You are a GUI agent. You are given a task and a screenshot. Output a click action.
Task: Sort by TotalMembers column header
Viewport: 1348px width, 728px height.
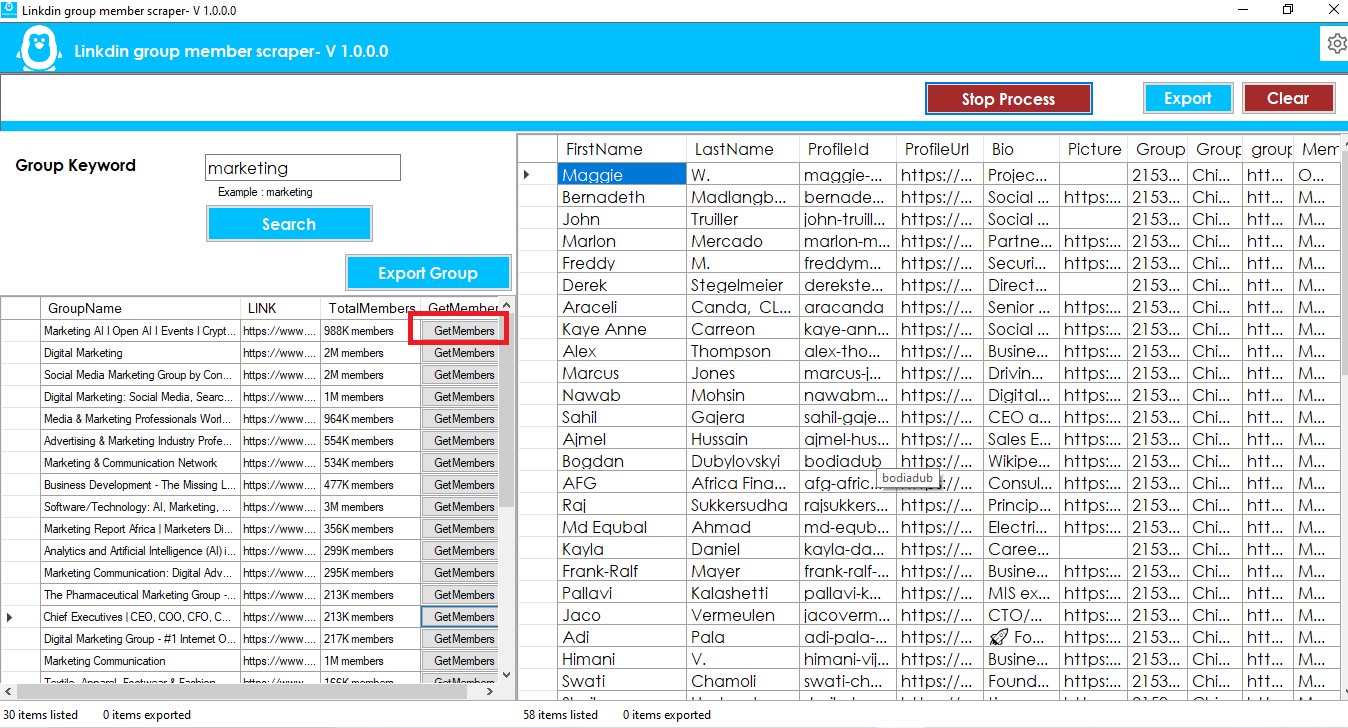(x=370, y=308)
